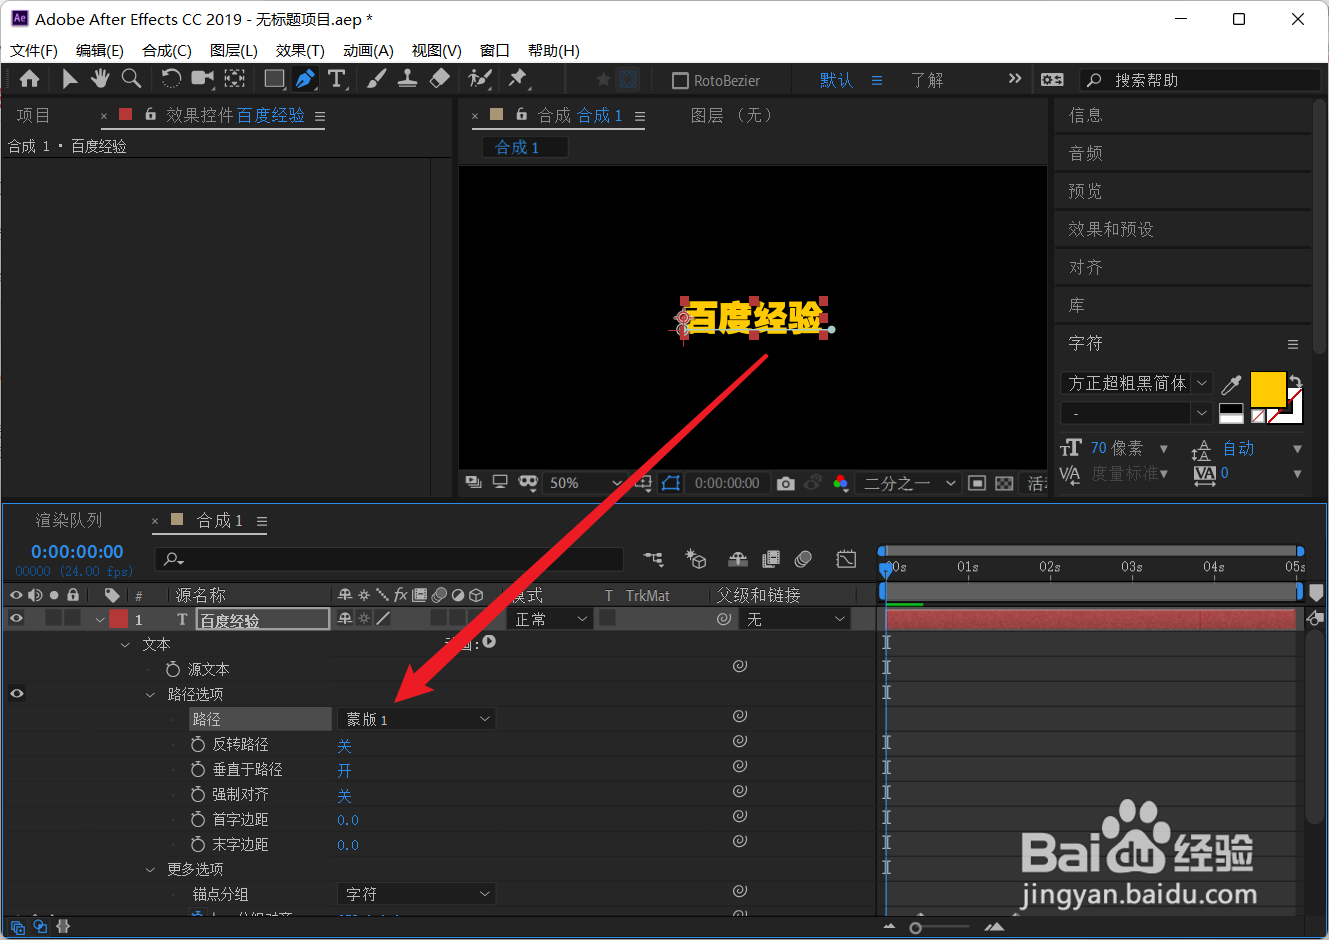
Task: Toggle mask and shape path visibility
Action: click(671, 483)
